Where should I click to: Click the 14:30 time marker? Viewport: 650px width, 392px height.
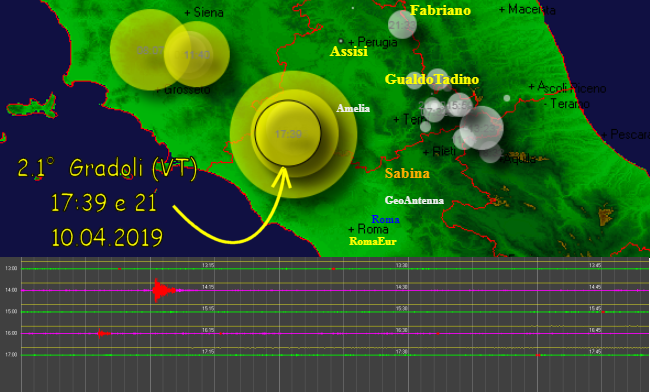pos(401,287)
